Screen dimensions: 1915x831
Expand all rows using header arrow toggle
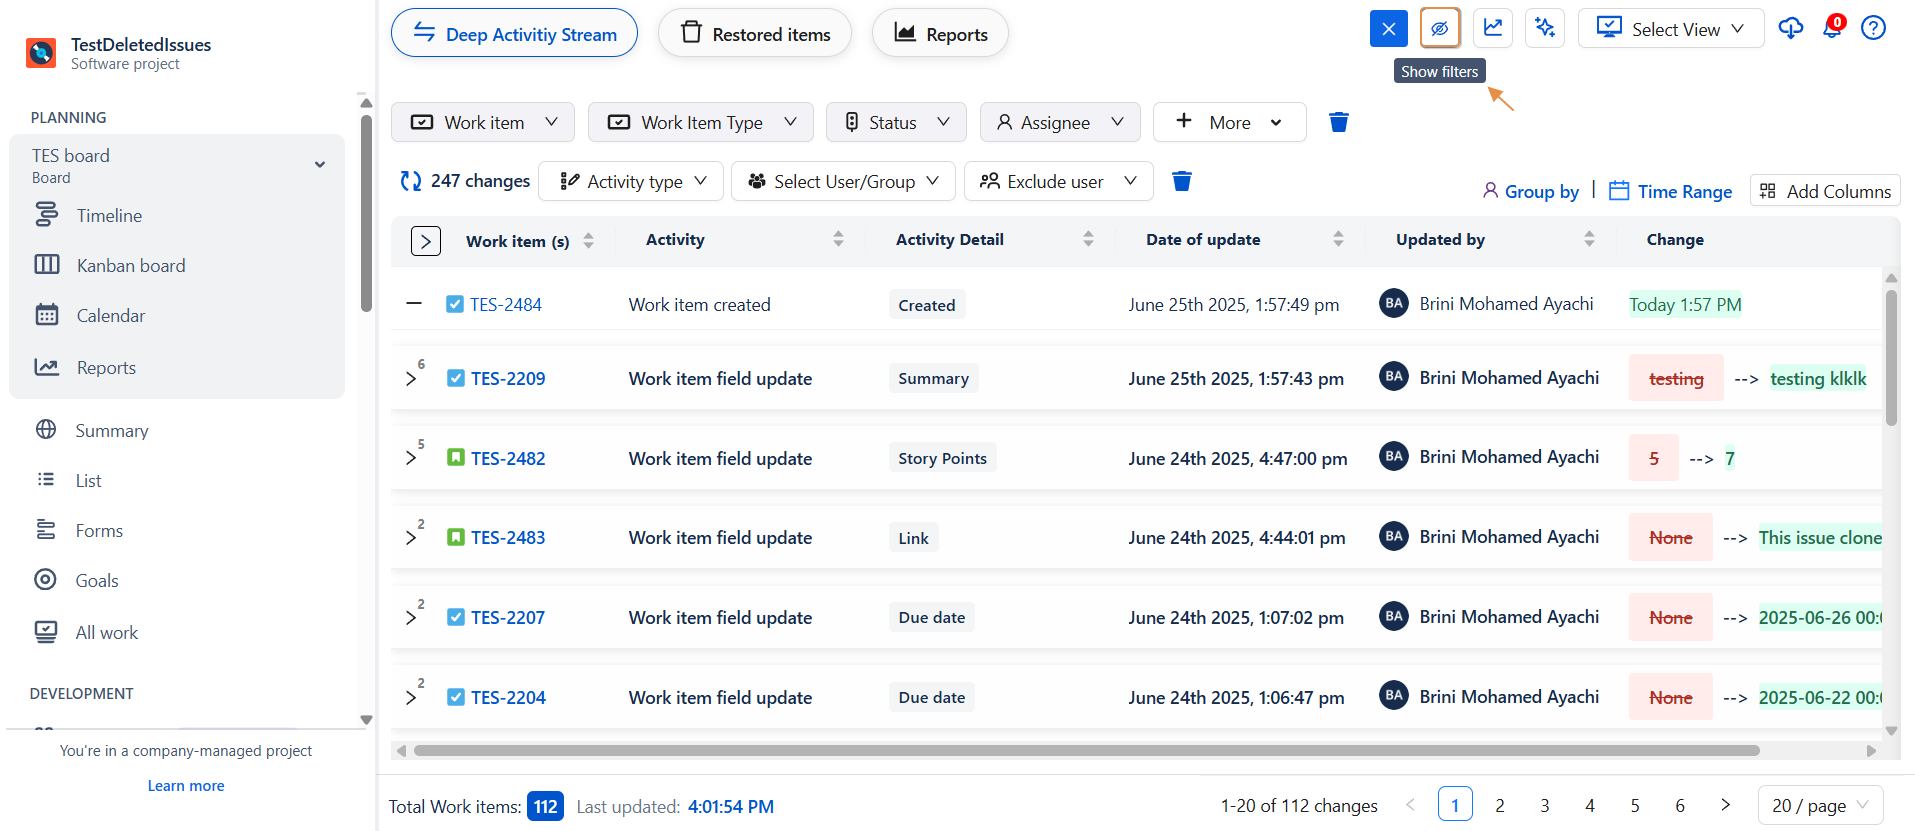point(425,241)
